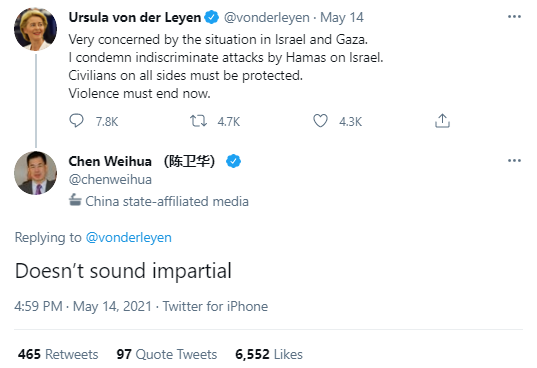
Task: Open the share icon on Ursula's tweet
Action: click(x=442, y=120)
